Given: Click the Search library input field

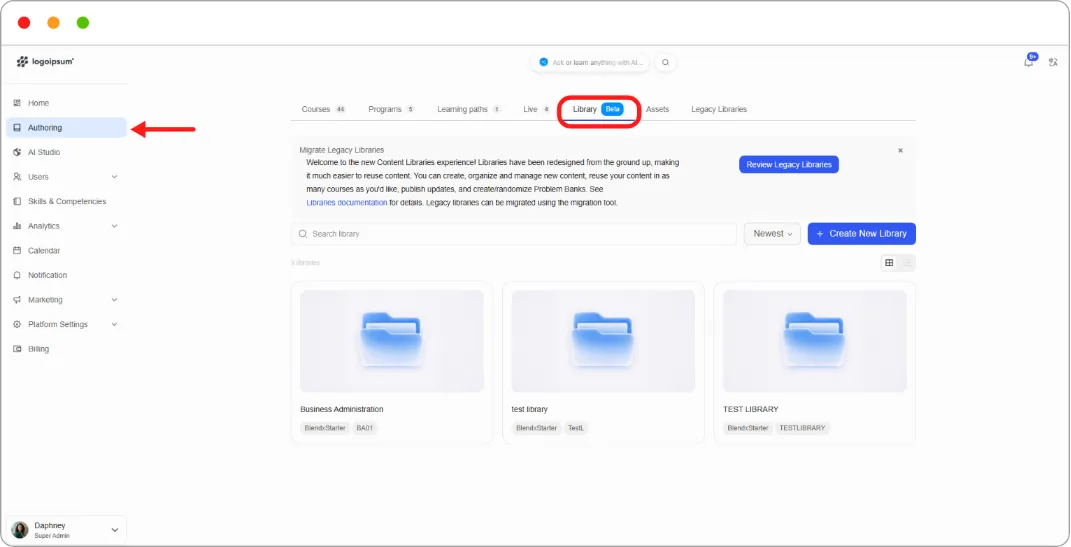Looking at the screenshot, I should [x=514, y=234].
